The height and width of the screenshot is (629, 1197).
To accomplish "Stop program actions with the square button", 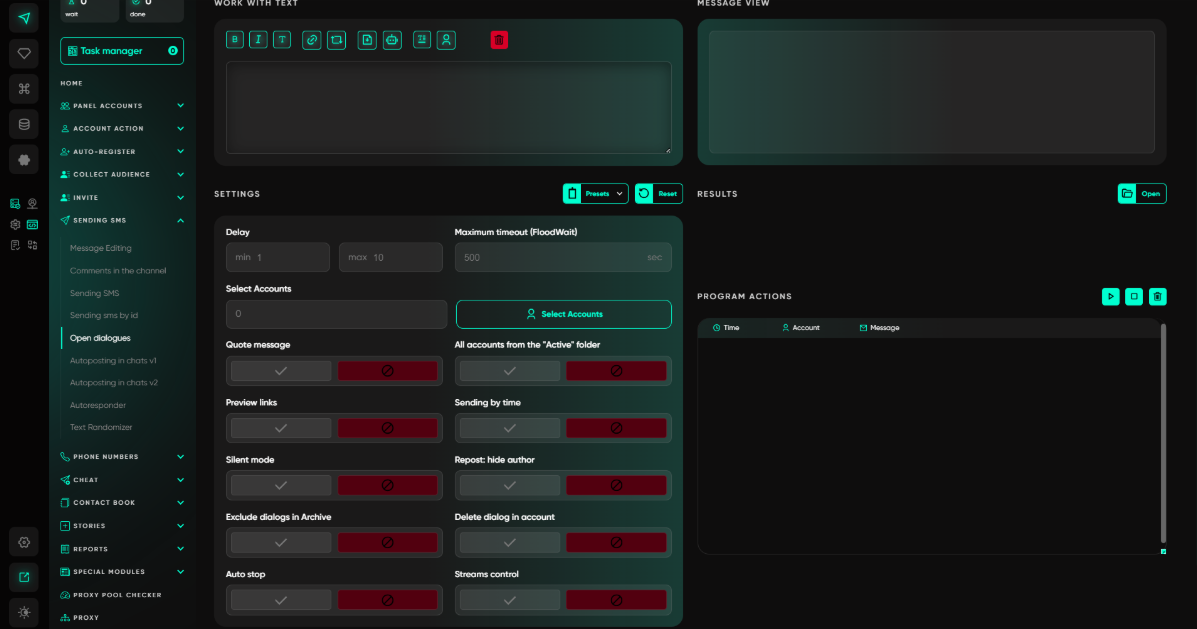I will tap(1134, 296).
